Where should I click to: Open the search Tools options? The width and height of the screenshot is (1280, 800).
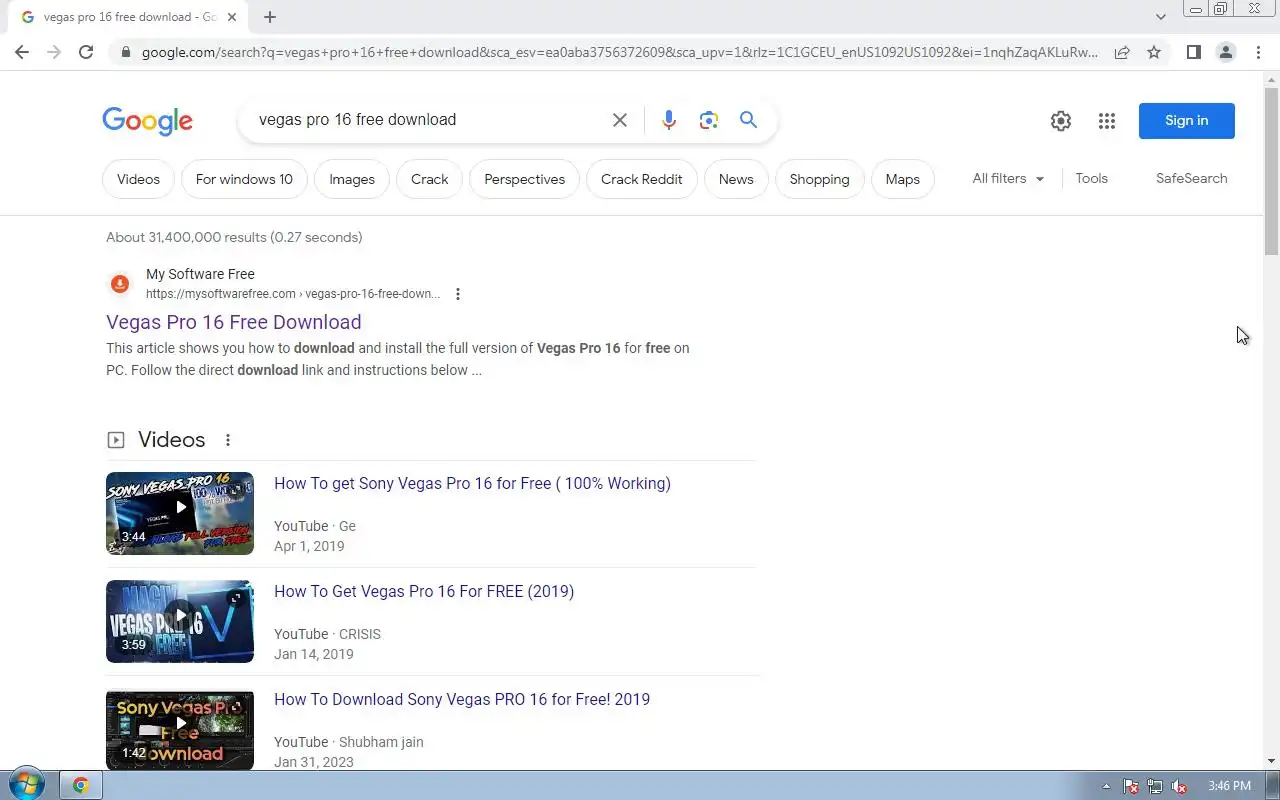1091,178
